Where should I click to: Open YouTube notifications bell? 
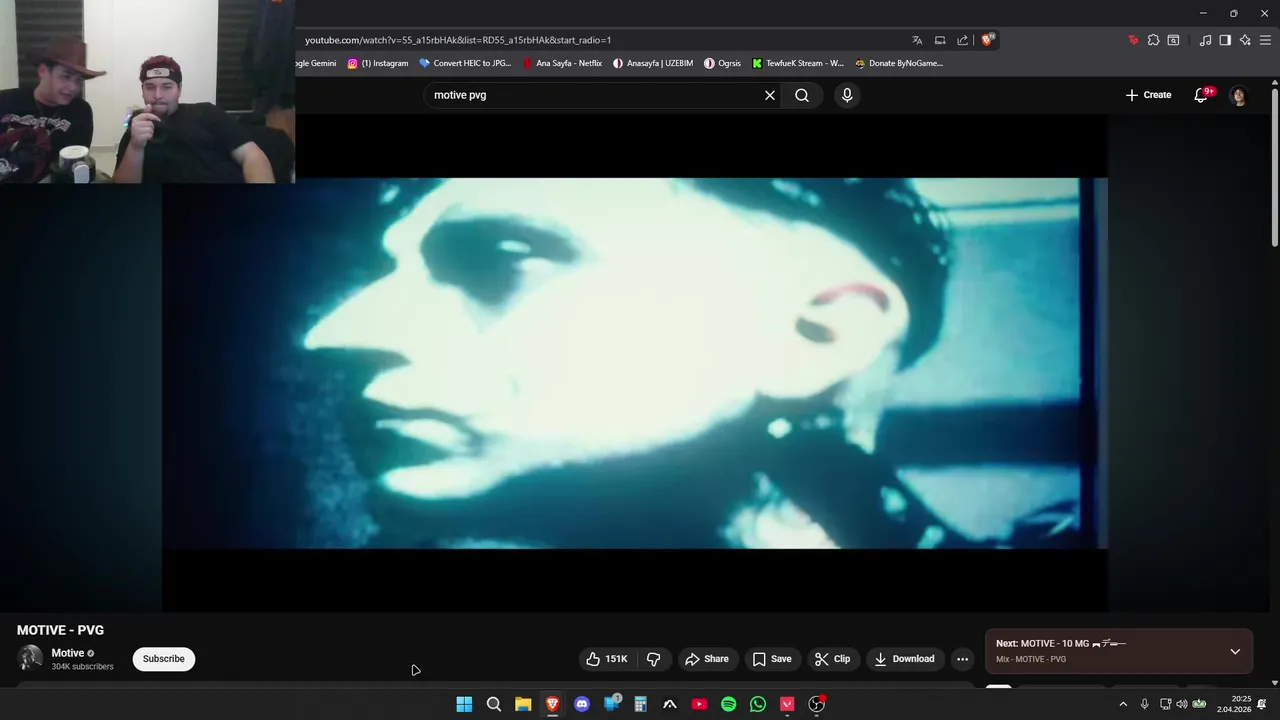click(x=1202, y=95)
